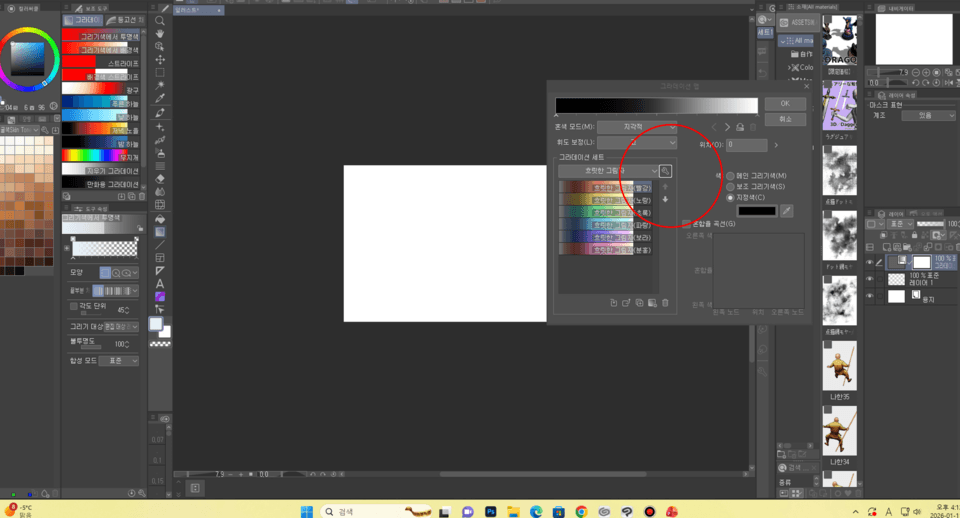Select the 지정색(C) radio button
The width and height of the screenshot is (960, 518).
pos(730,198)
